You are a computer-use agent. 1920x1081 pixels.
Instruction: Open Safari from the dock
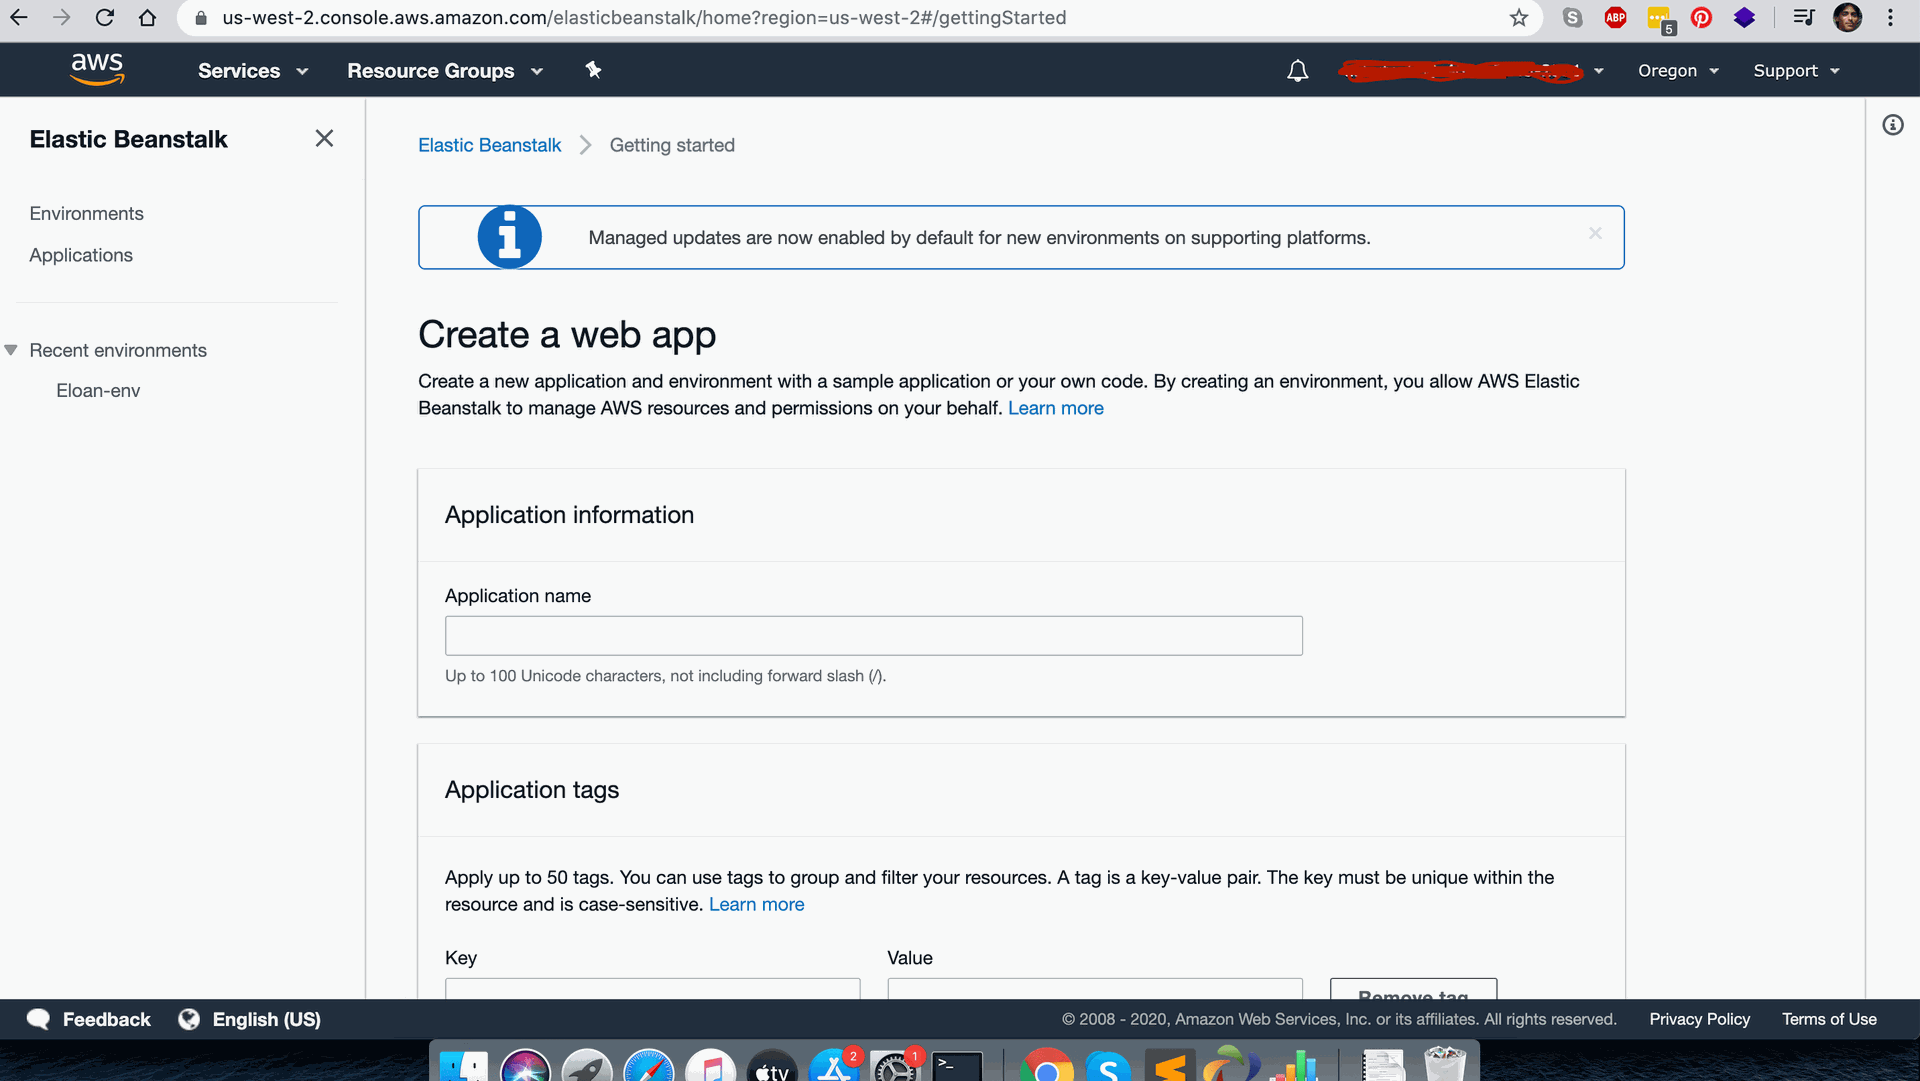pos(649,1066)
